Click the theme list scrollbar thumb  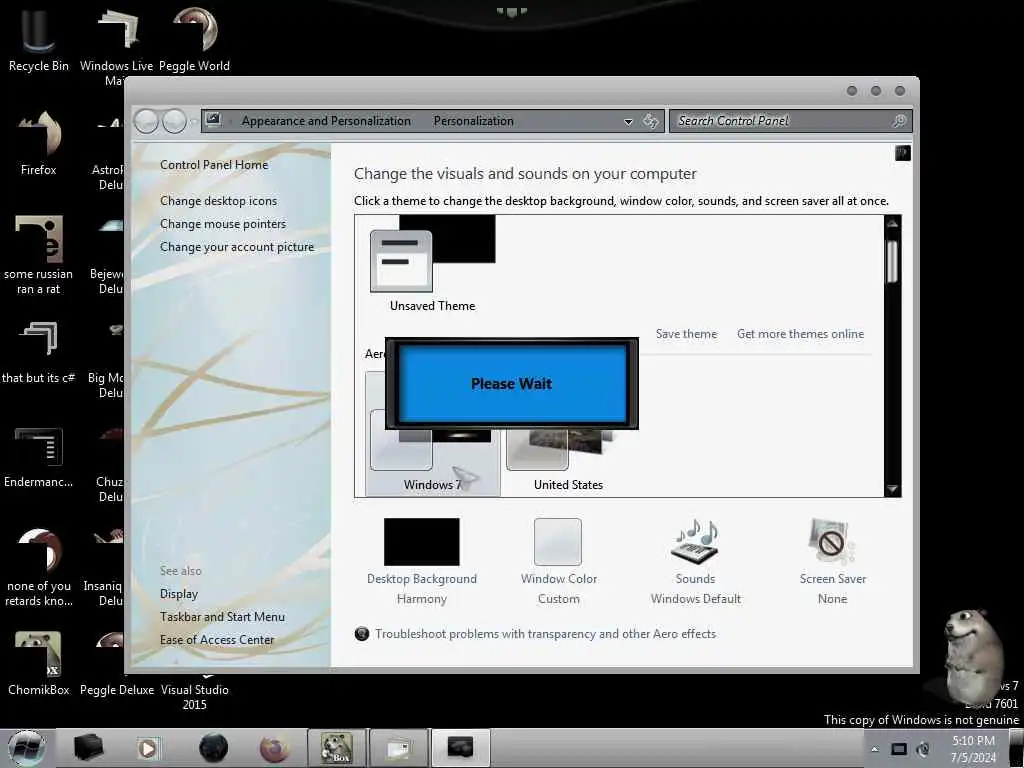click(x=892, y=261)
